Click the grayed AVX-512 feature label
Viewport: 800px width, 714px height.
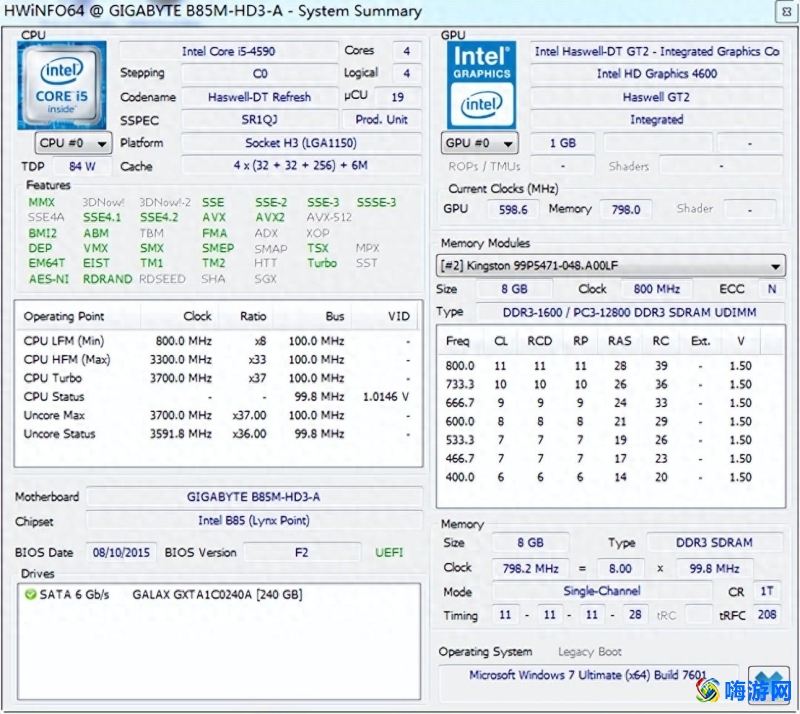point(329,217)
